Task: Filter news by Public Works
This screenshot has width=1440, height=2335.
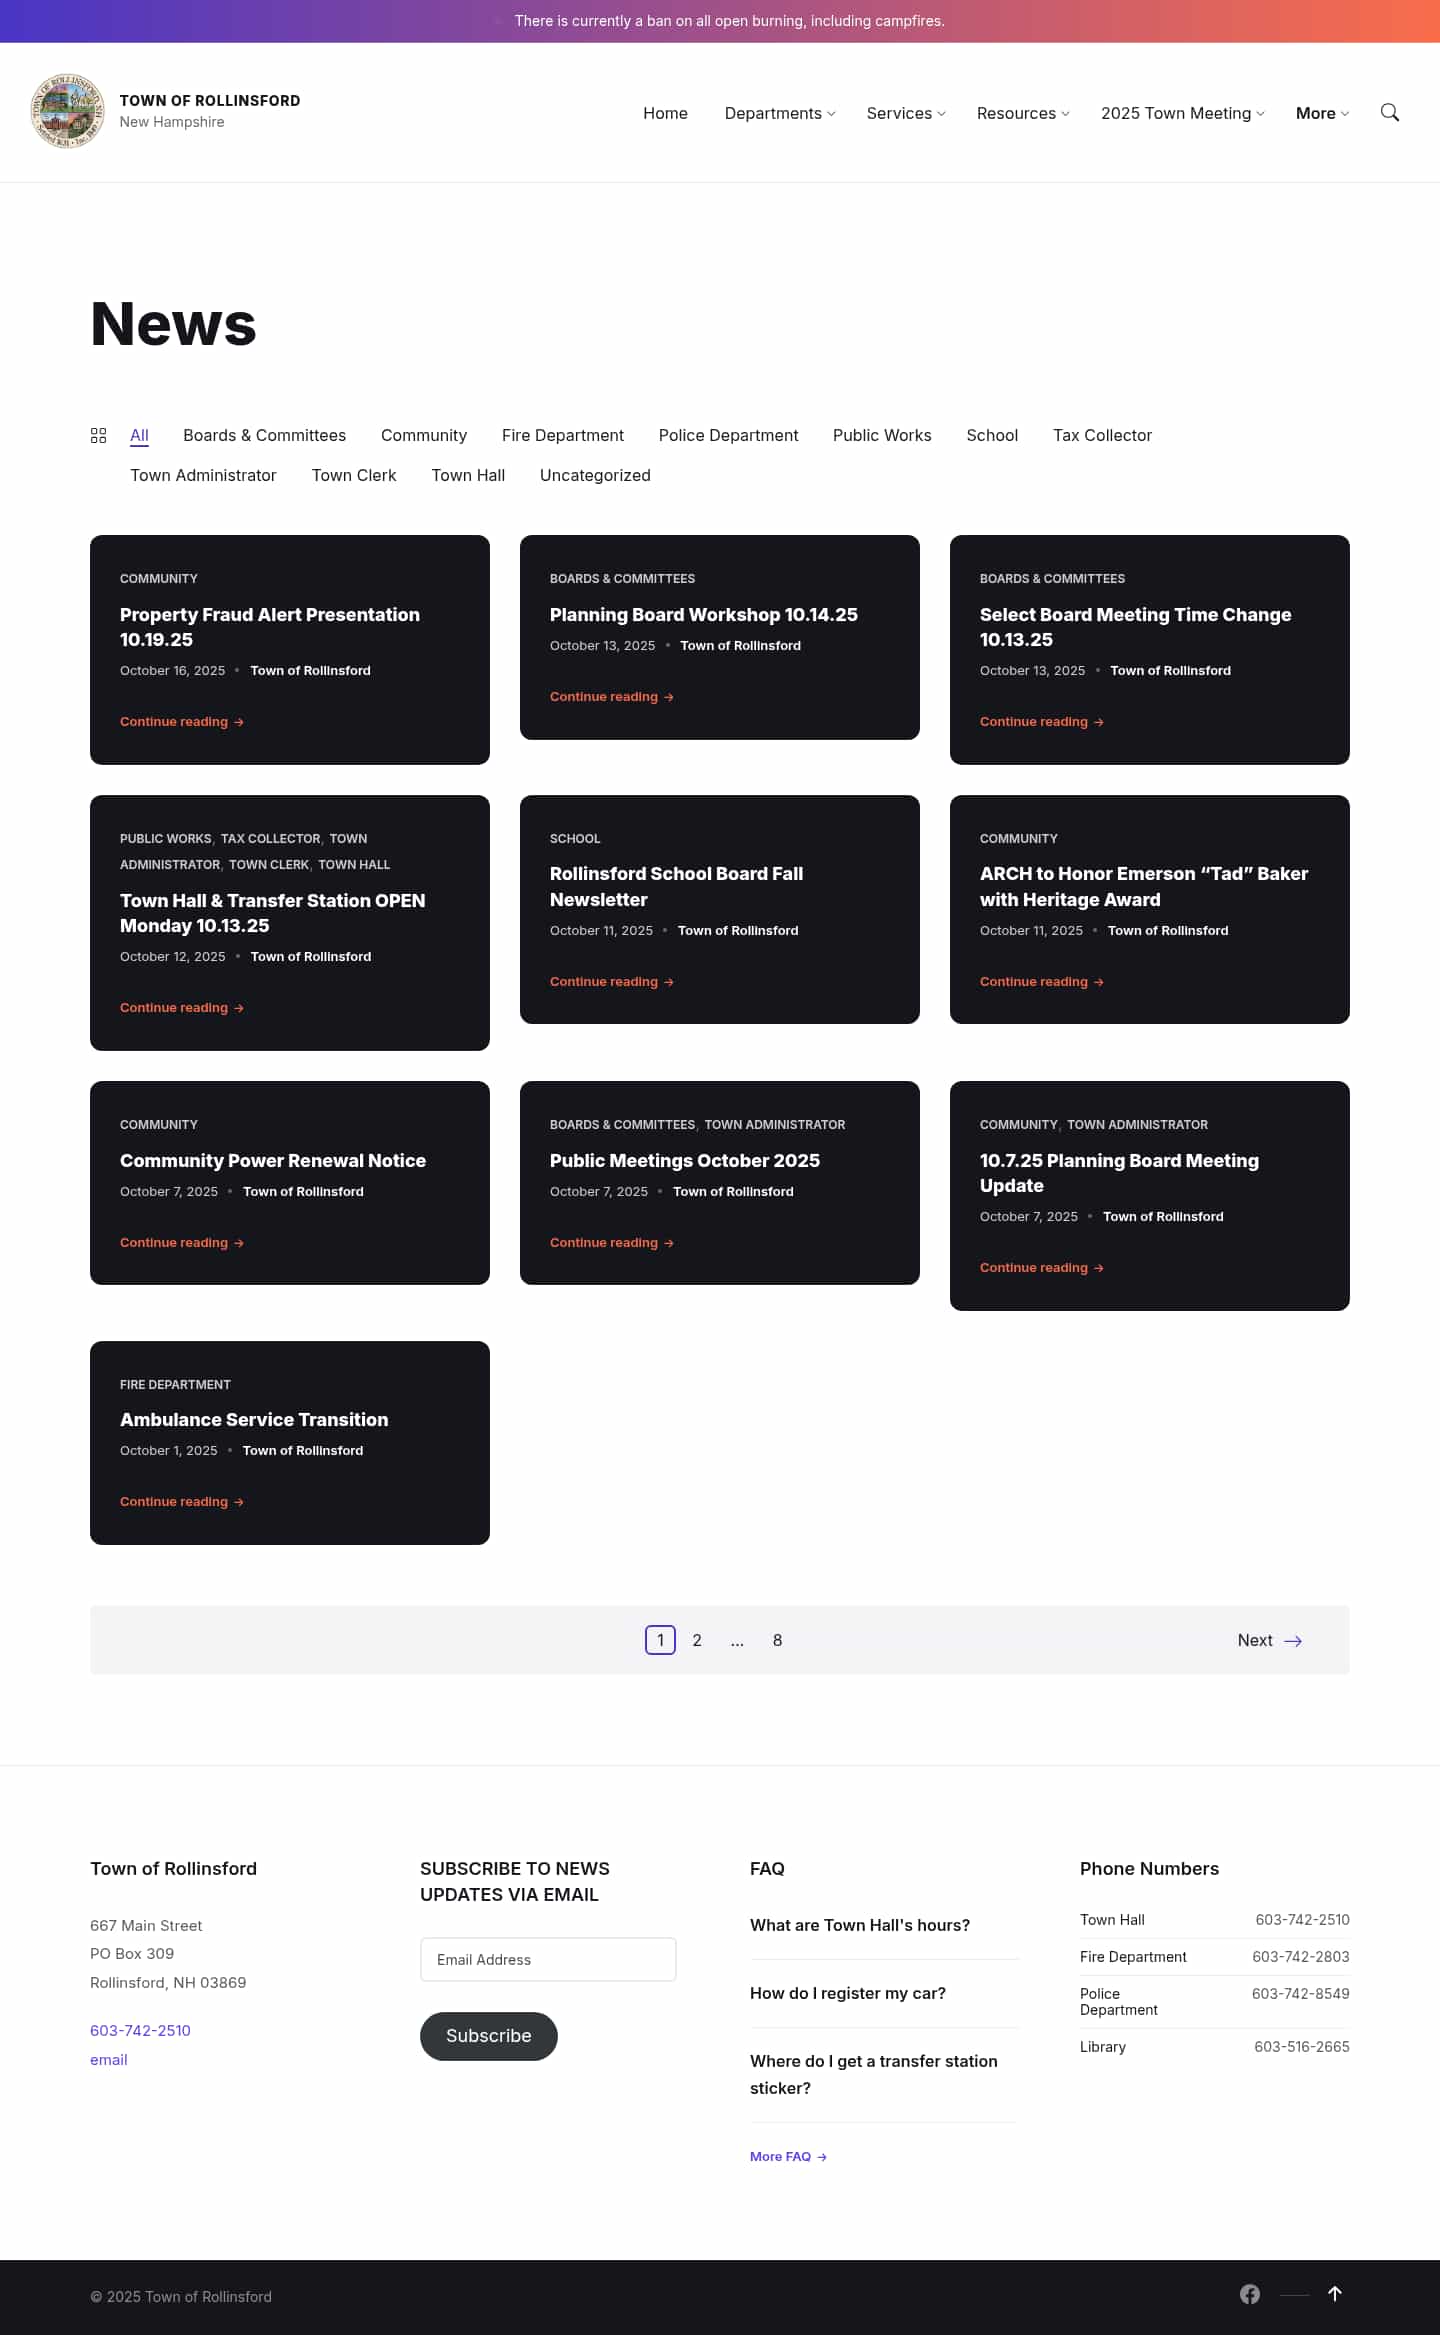Action: (x=882, y=435)
